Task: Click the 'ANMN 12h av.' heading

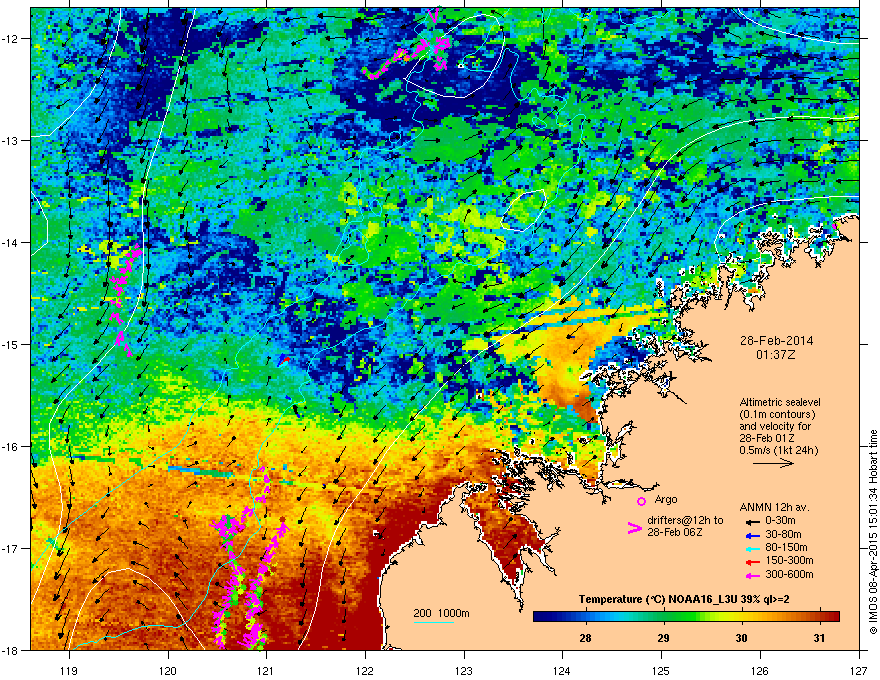Action: (774, 508)
